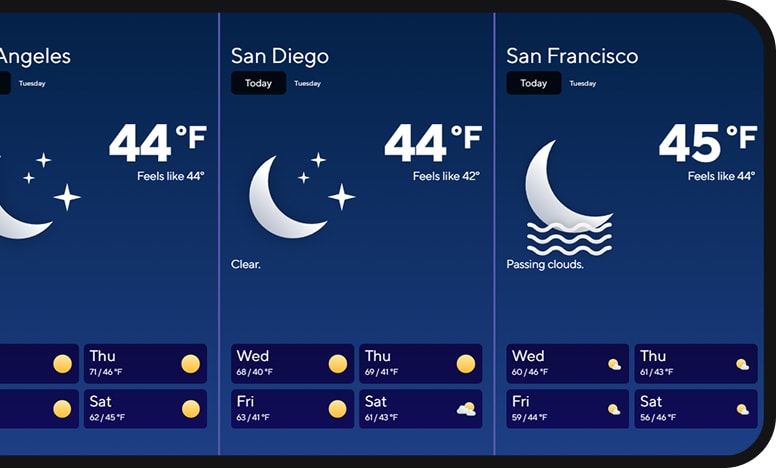Click San Francisco 45 °F temperature reading
This screenshot has height=468, width=776.
(x=706, y=144)
